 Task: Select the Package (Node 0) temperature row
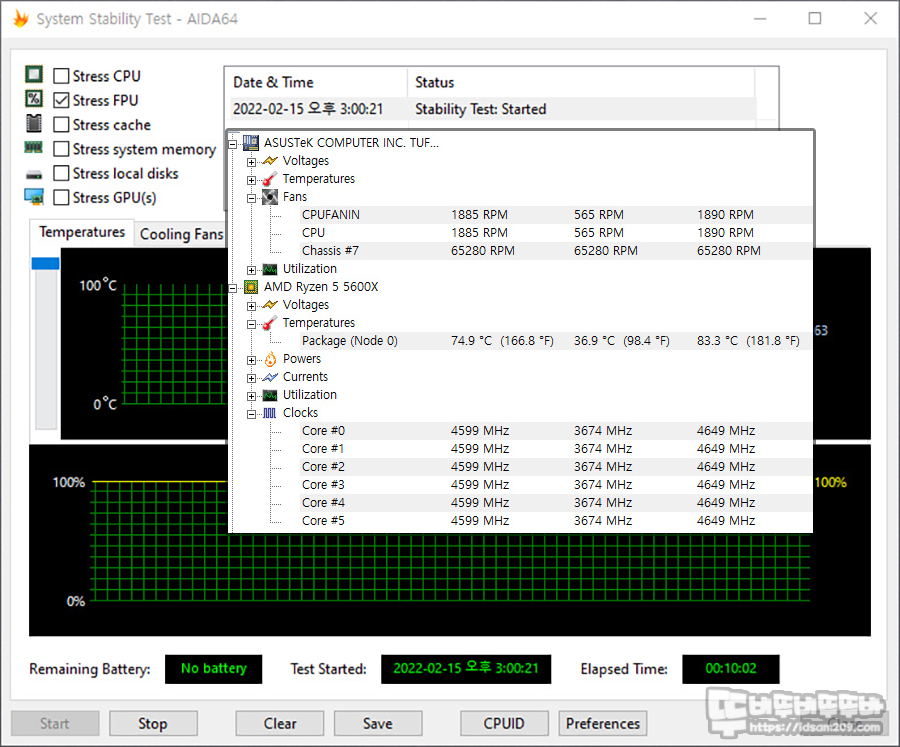(x=554, y=341)
